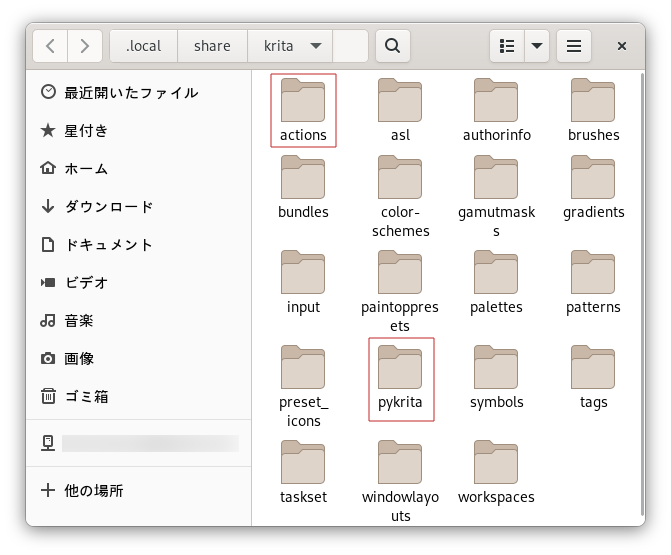Select the windowlayouts folder
The height and width of the screenshot is (555, 671).
pyautogui.click(x=400, y=482)
